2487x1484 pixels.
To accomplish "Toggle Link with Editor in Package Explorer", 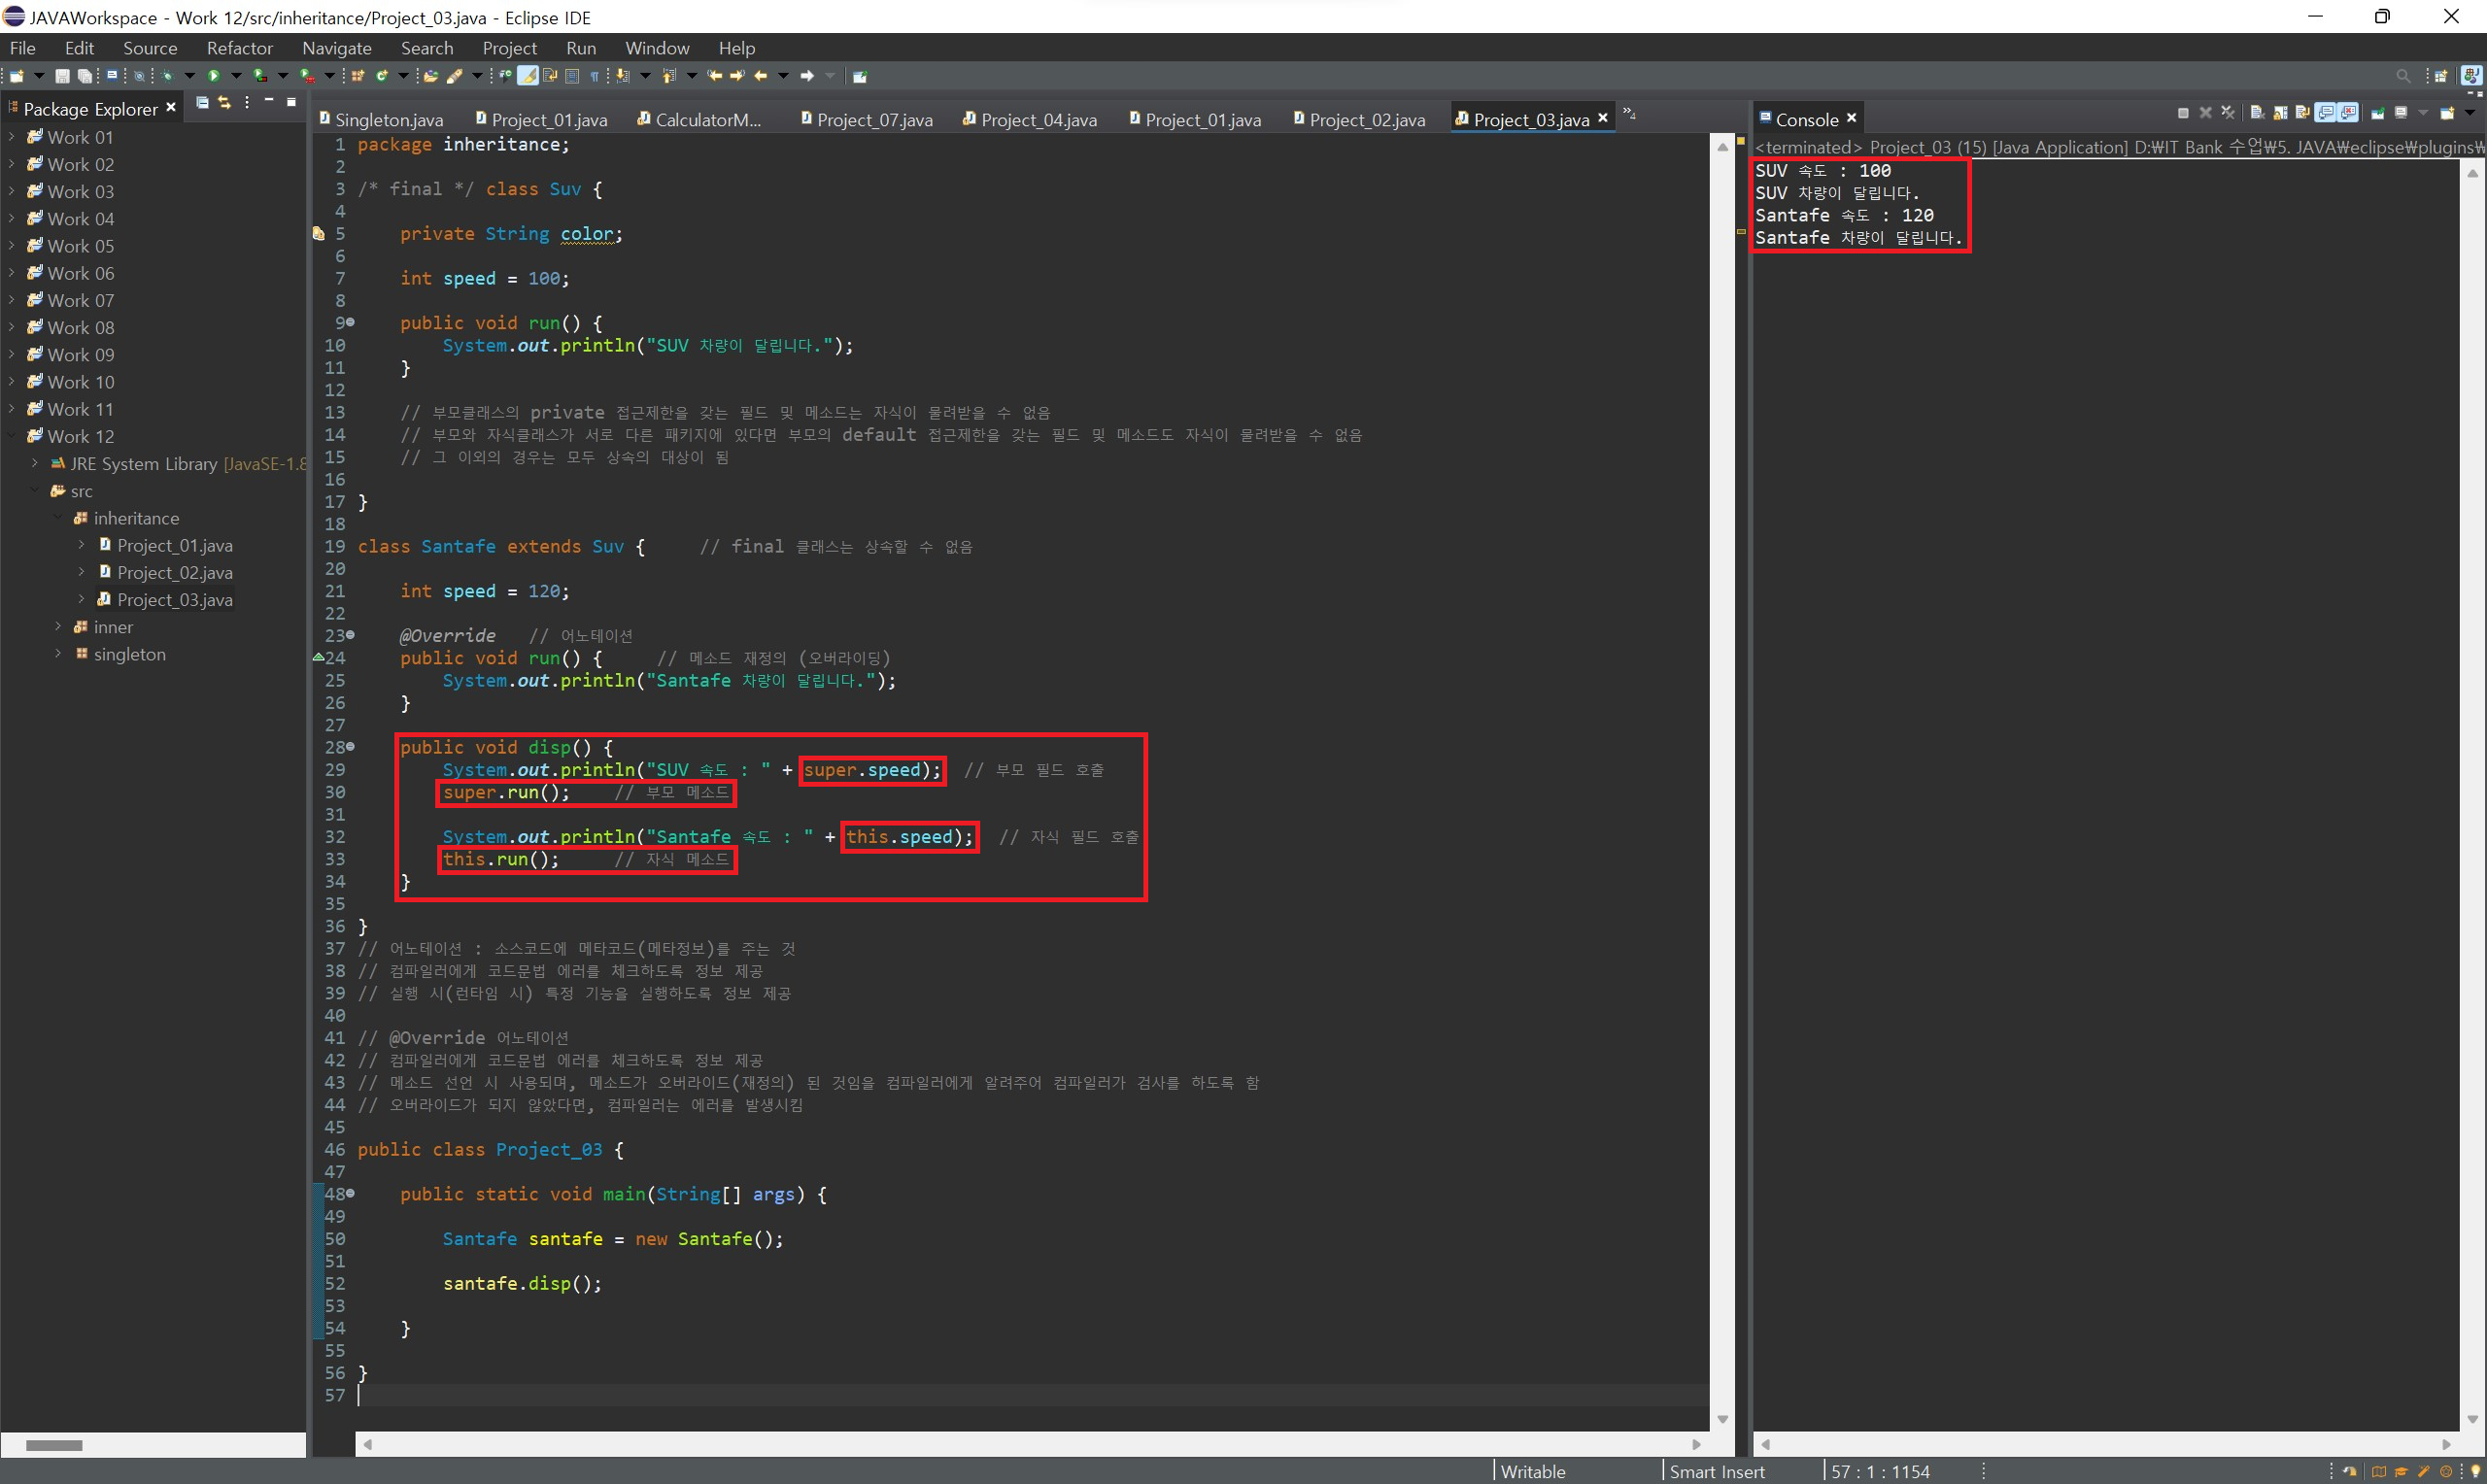I will tap(224, 103).
